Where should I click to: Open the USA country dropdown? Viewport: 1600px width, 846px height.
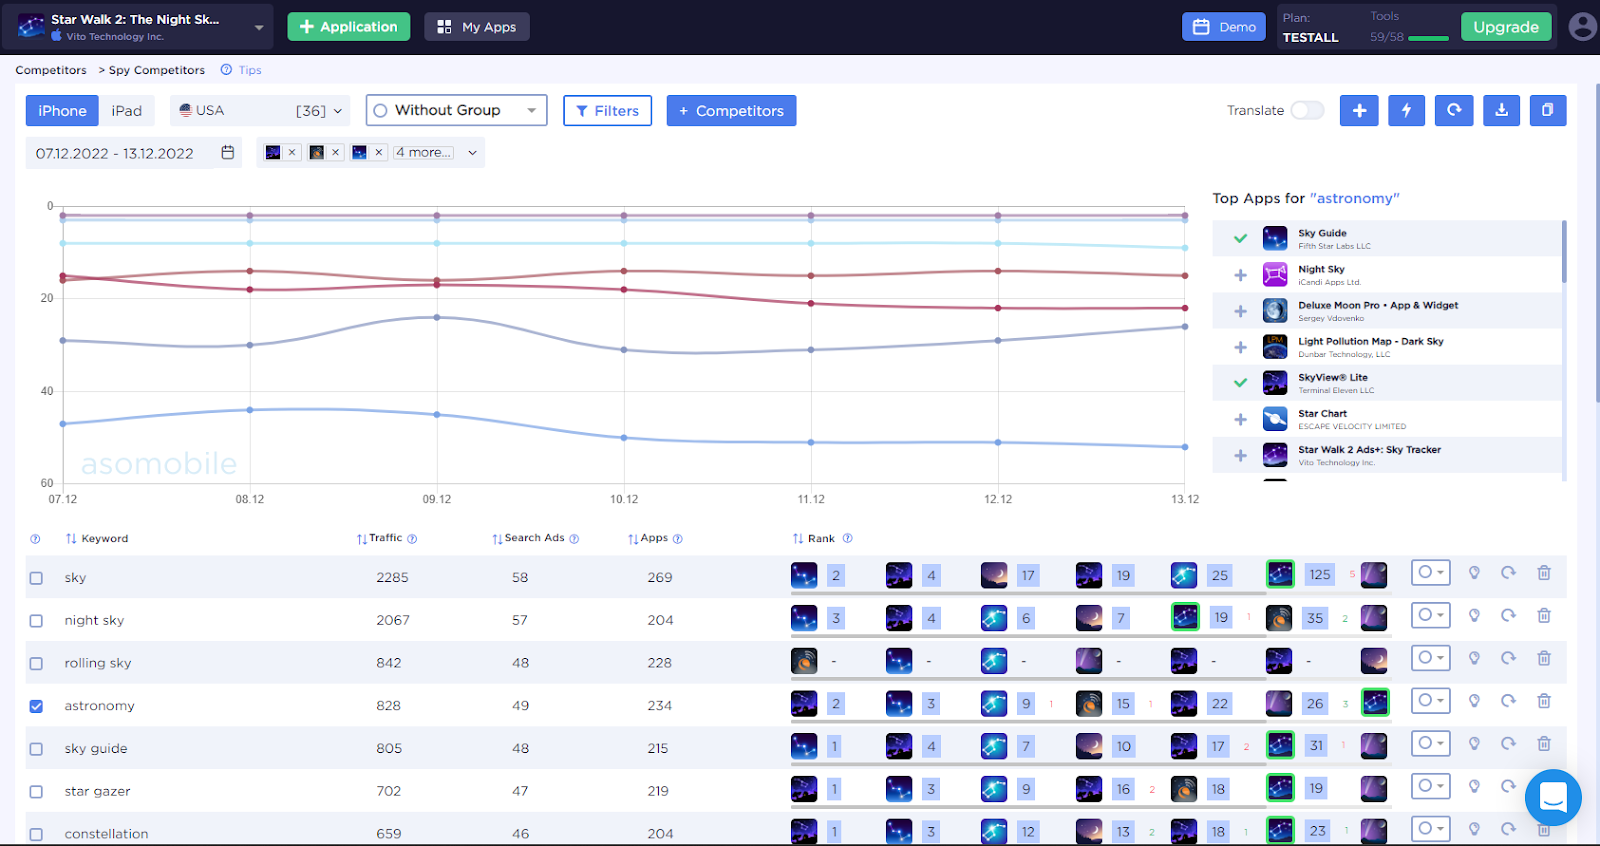coord(260,111)
